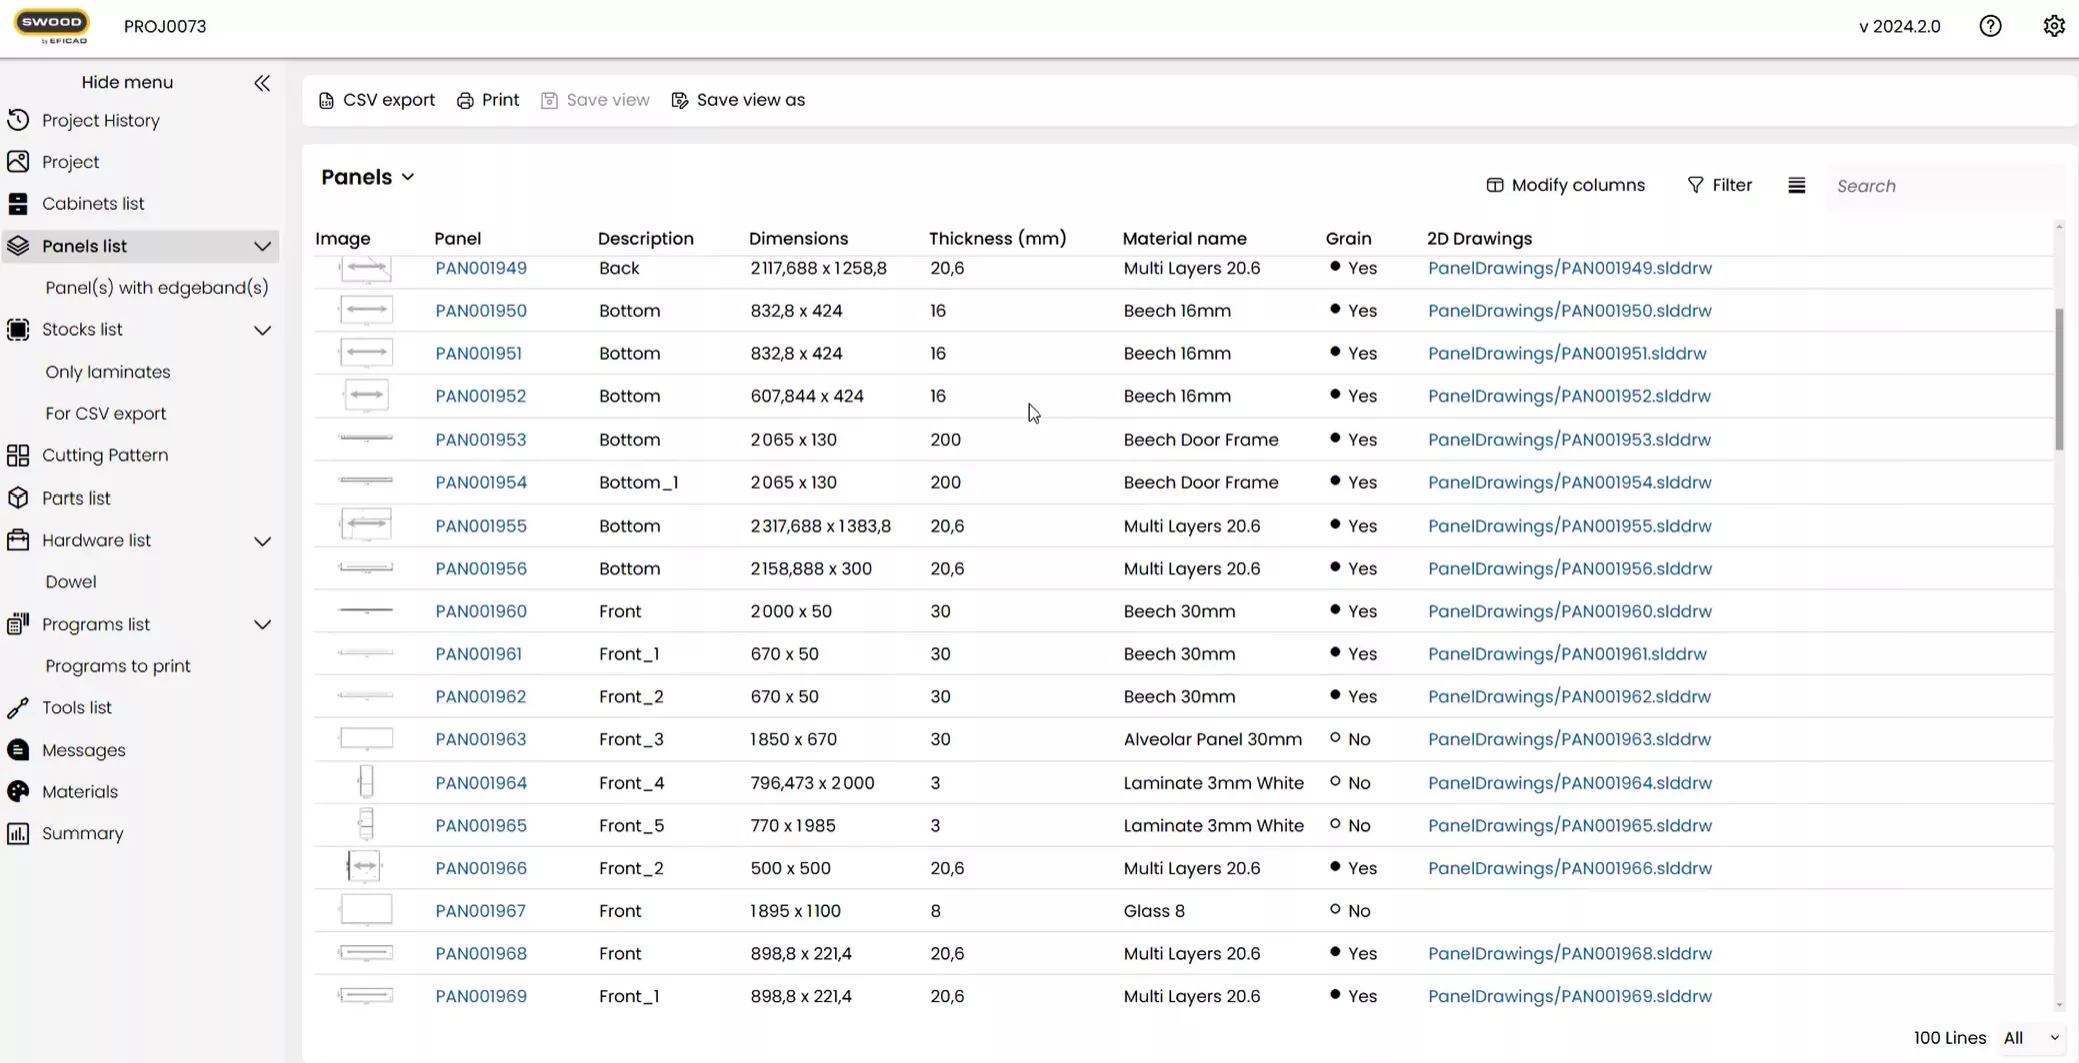The width and height of the screenshot is (2079, 1063).
Task: Click the Grain 'No' indicator for PAN001965
Action: [1349, 825]
